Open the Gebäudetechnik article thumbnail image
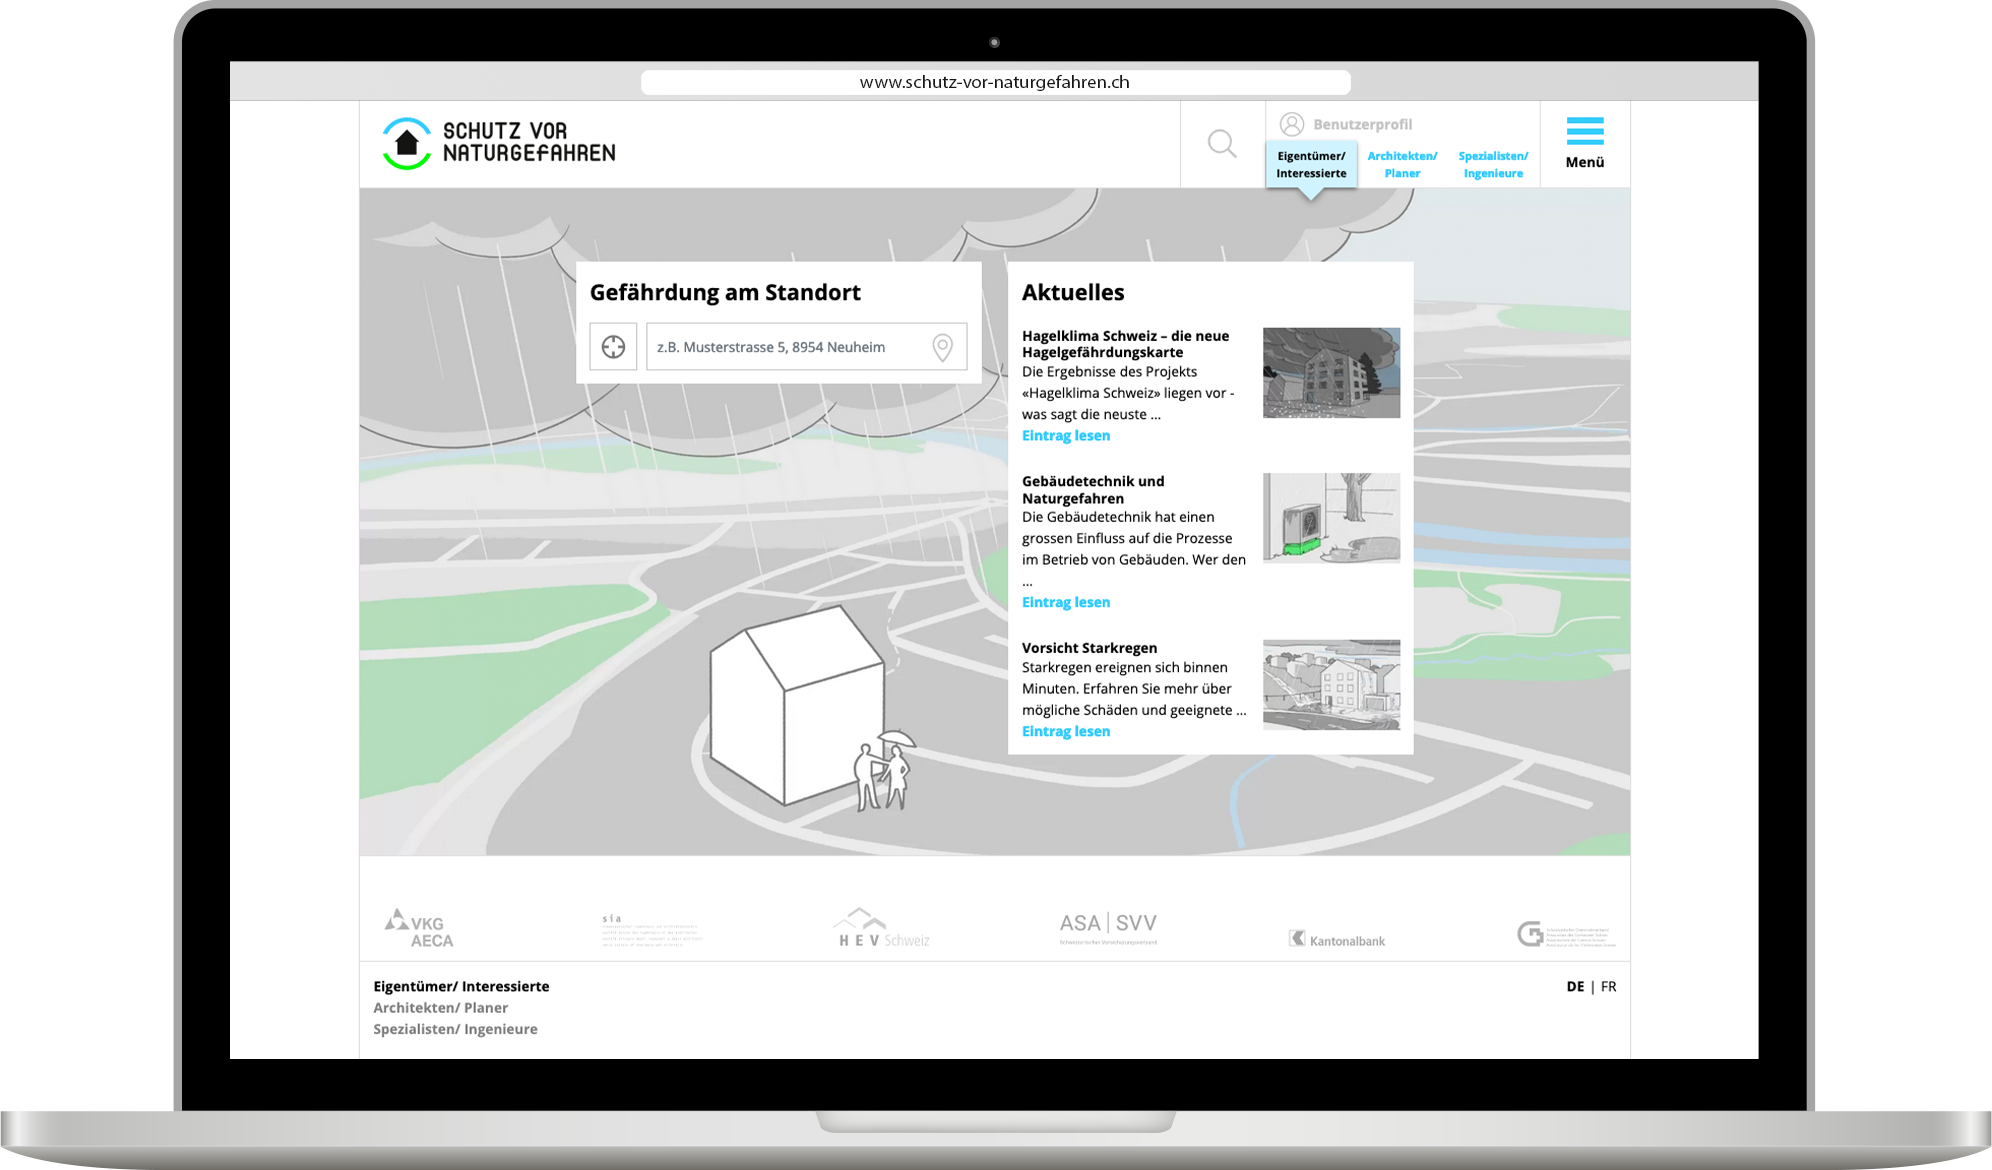 1331,518
